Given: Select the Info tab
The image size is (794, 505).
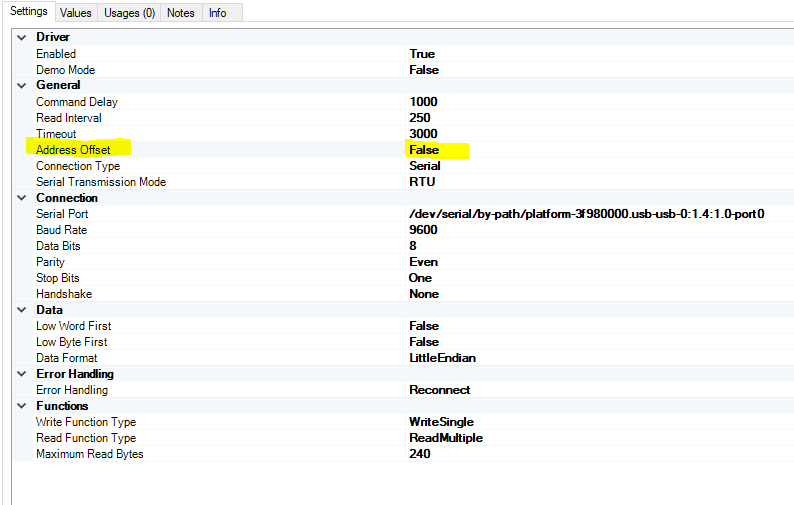Looking at the screenshot, I should (x=217, y=13).
